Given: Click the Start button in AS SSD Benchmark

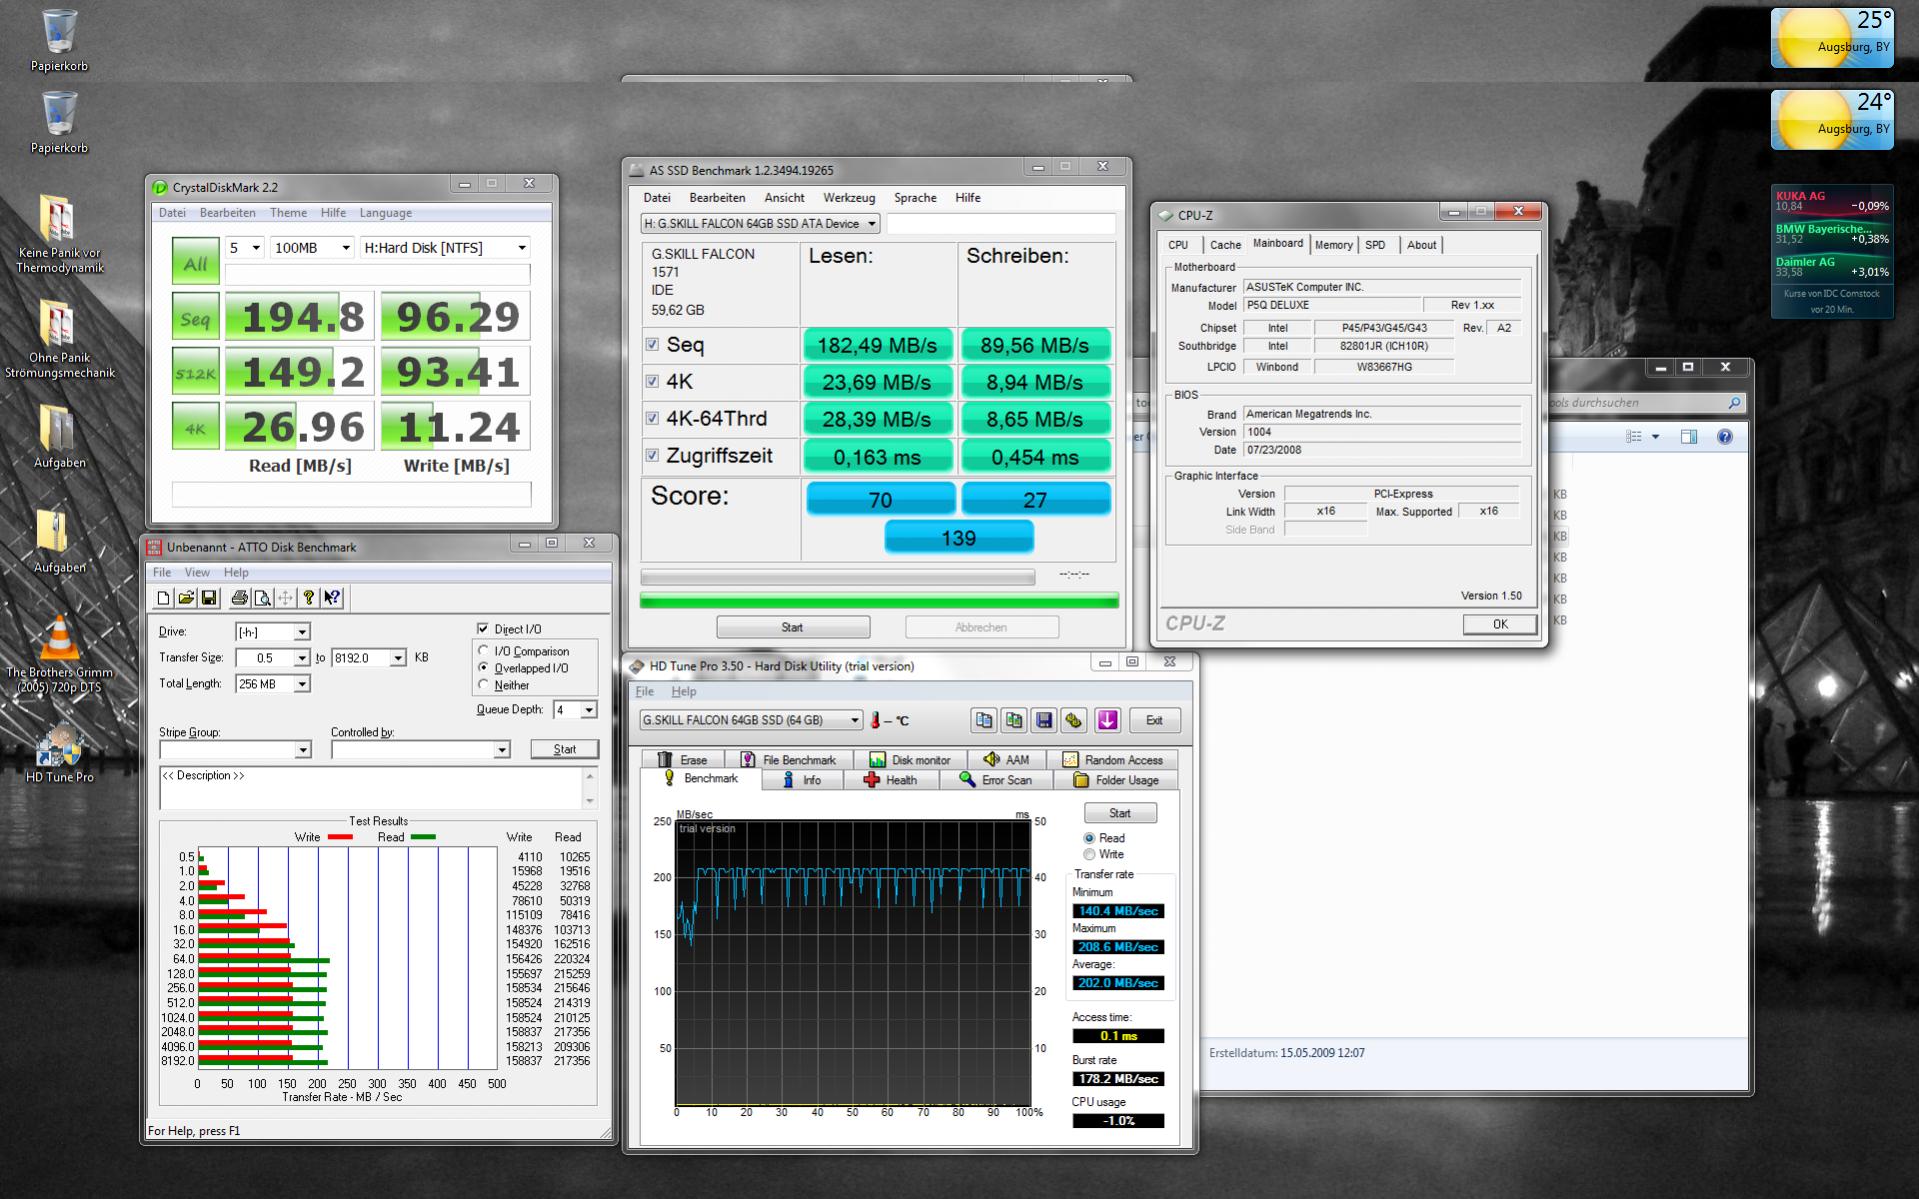Looking at the screenshot, I should 793,627.
